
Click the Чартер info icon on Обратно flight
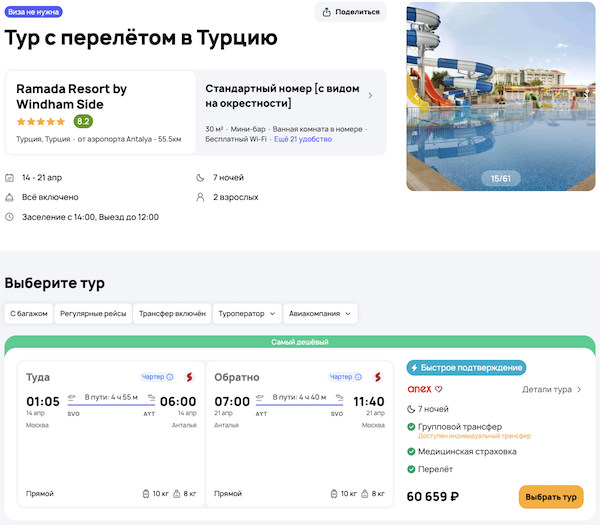(x=359, y=377)
